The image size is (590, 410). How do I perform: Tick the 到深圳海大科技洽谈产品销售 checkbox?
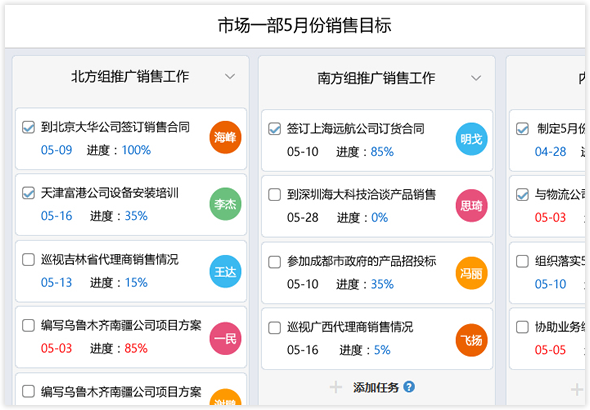point(275,194)
